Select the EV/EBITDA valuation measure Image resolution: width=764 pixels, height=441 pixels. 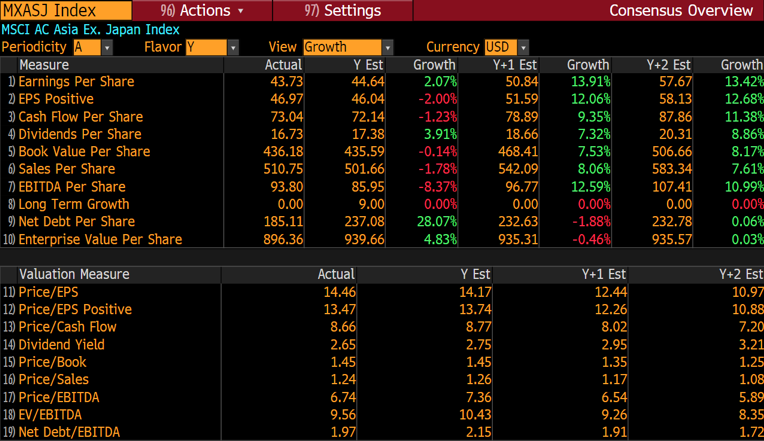pyautogui.click(x=50, y=414)
